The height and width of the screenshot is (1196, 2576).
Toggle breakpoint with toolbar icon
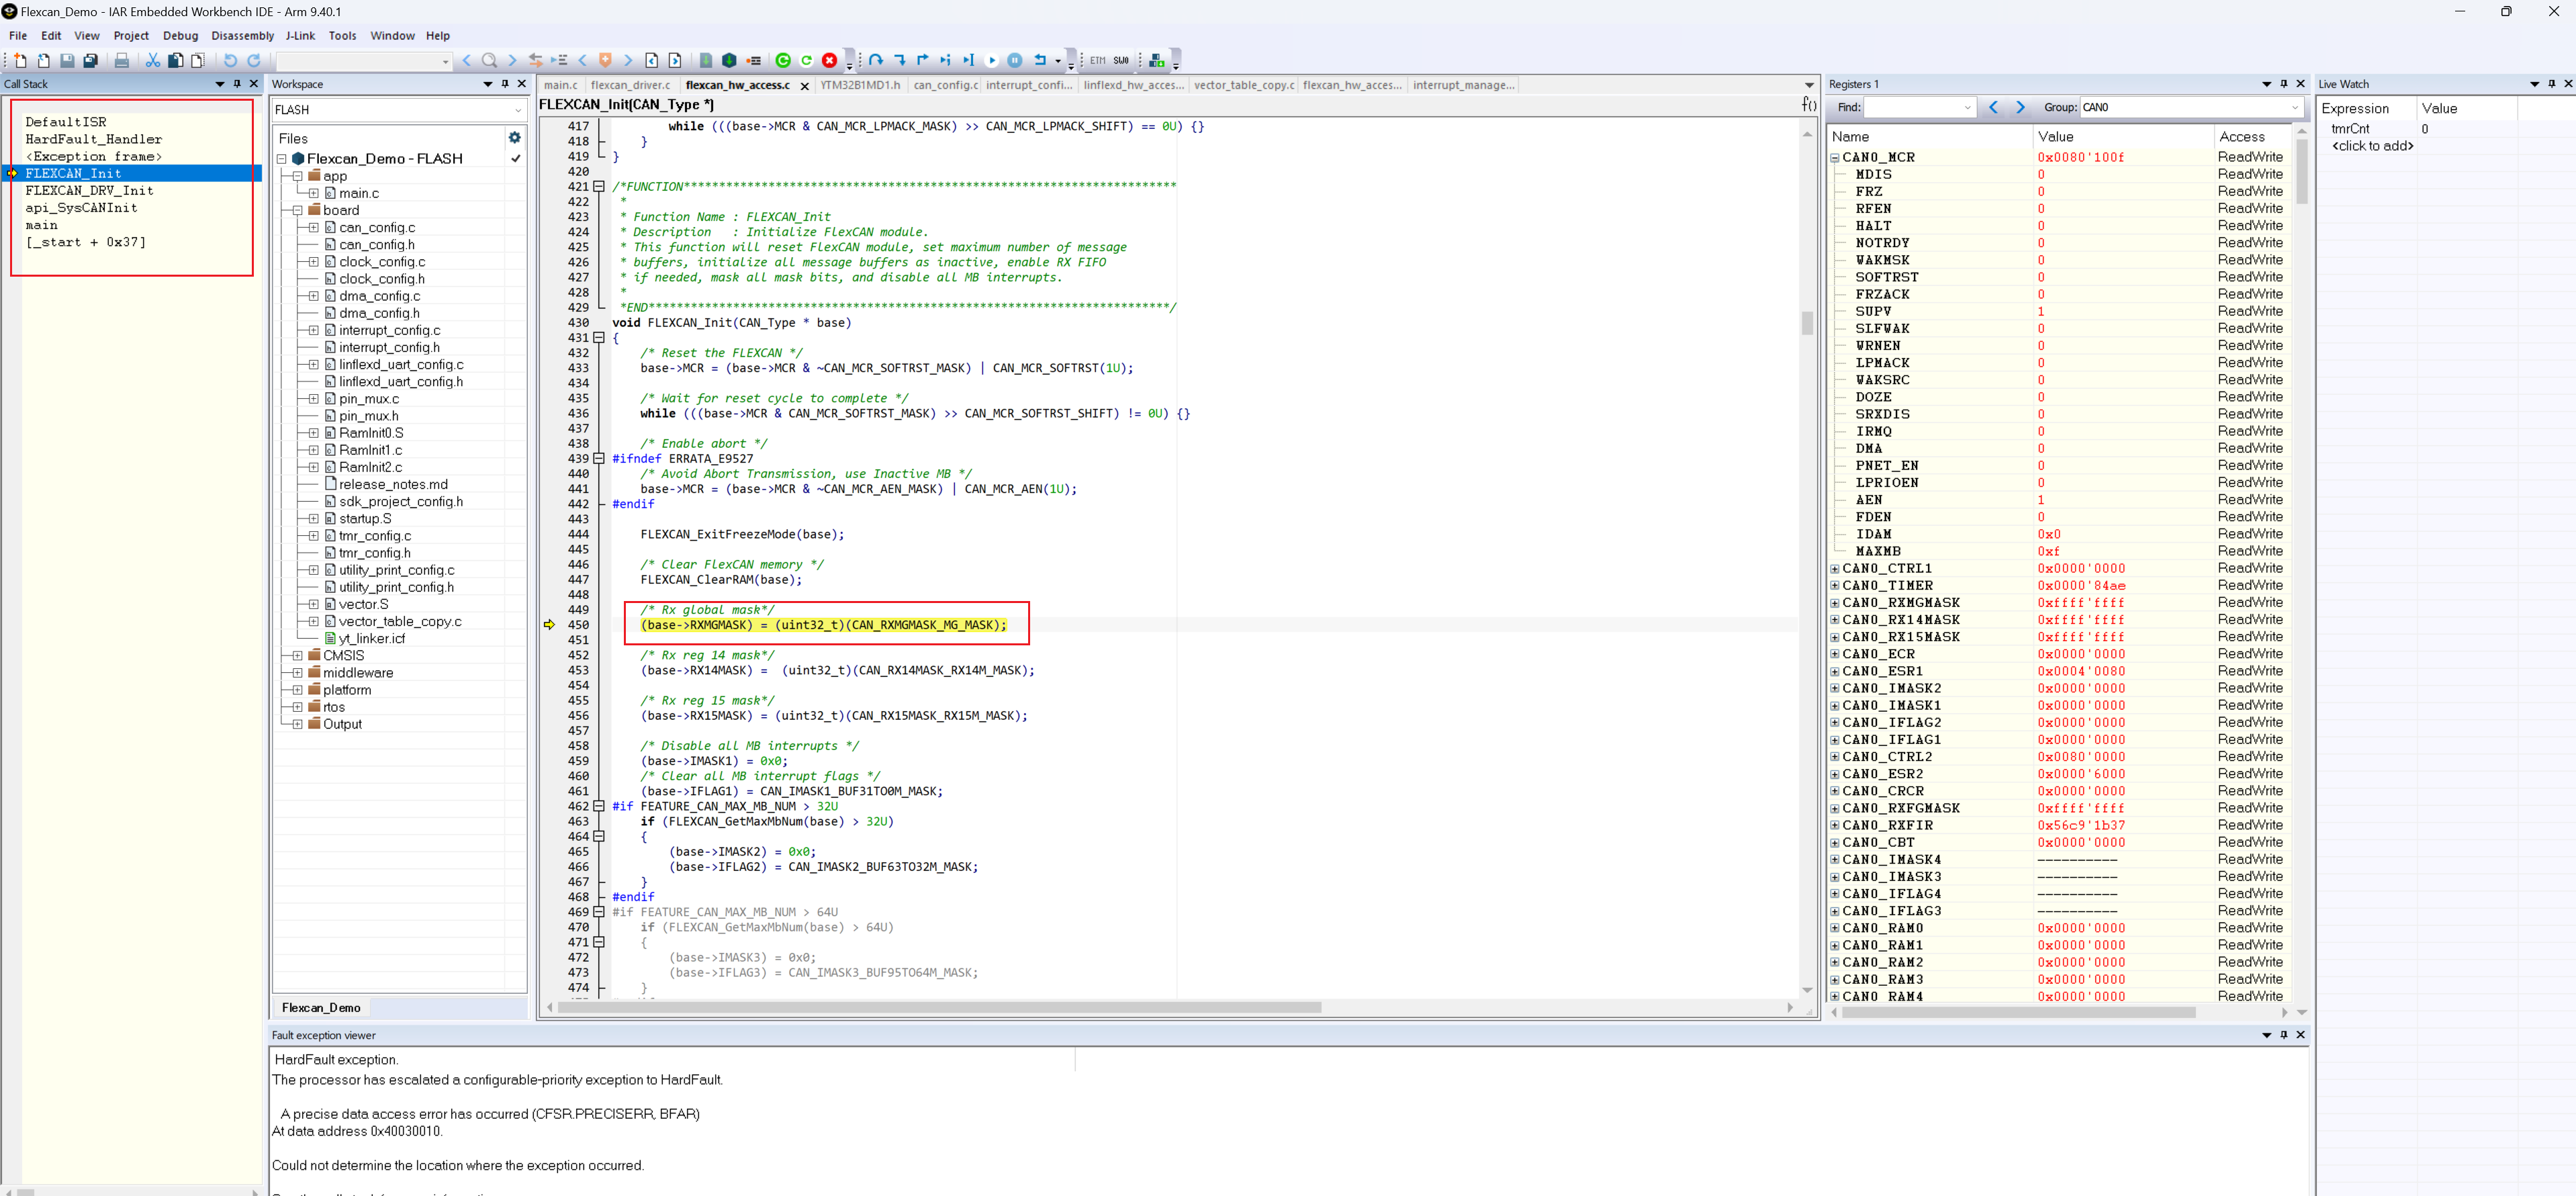[754, 61]
